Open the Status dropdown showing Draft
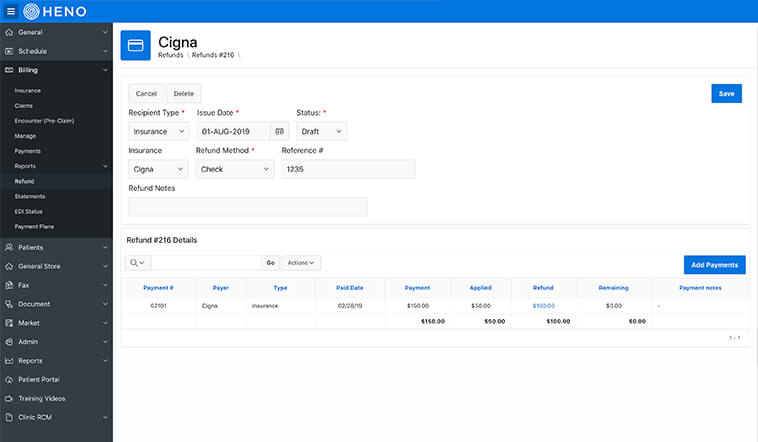This screenshot has height=442, width=758. pyautogui.click(x=321, y=132)
